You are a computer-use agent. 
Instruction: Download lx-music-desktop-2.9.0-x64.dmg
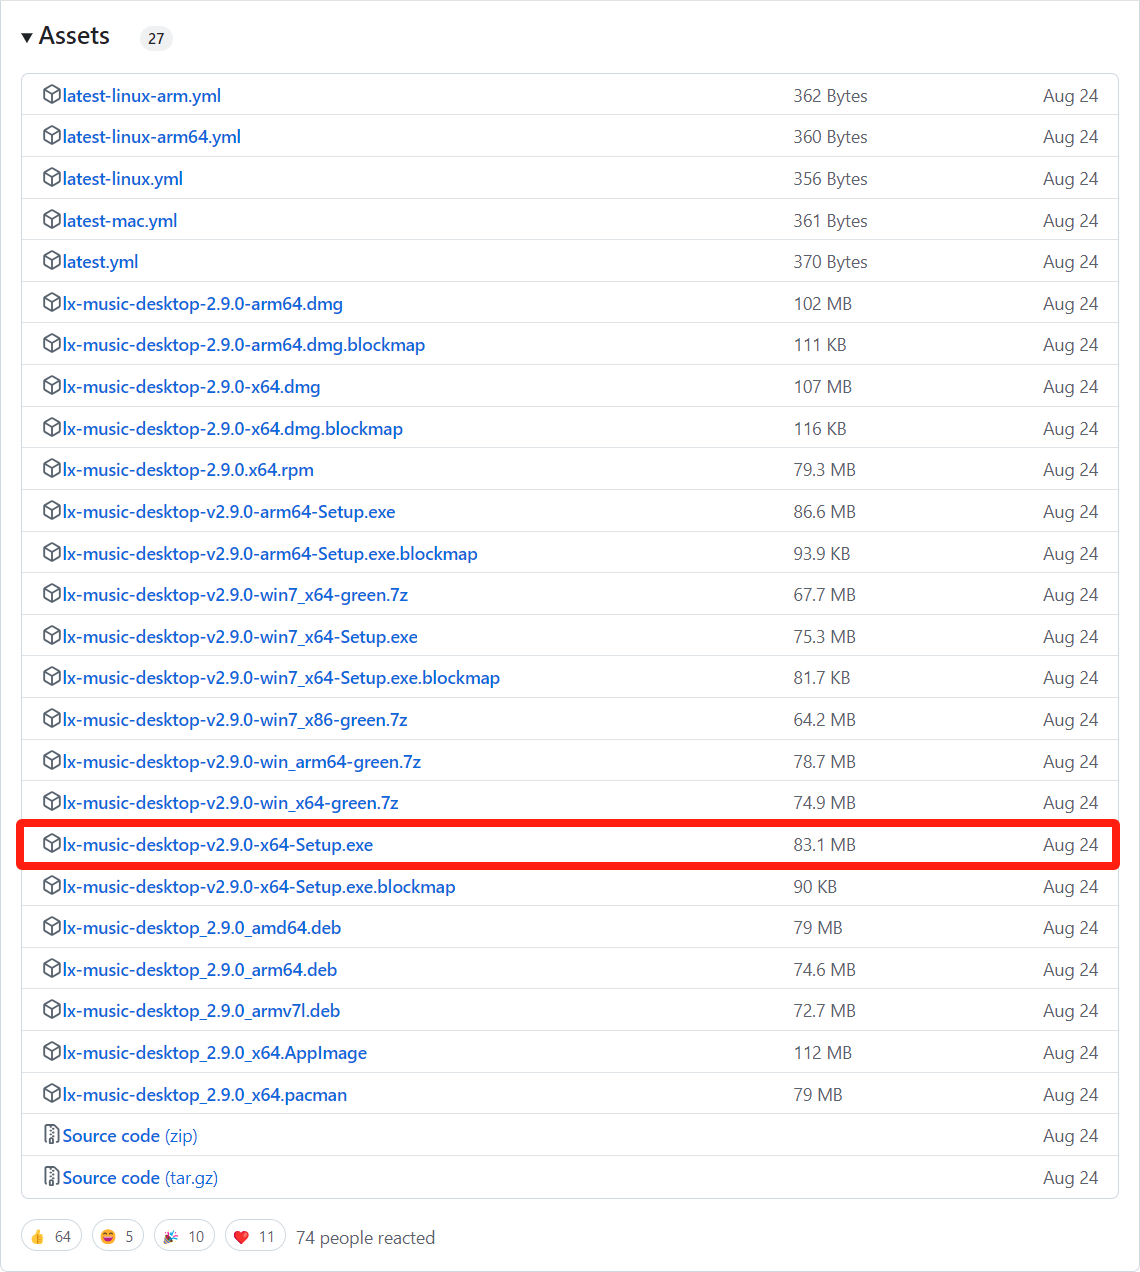point(191,387)
